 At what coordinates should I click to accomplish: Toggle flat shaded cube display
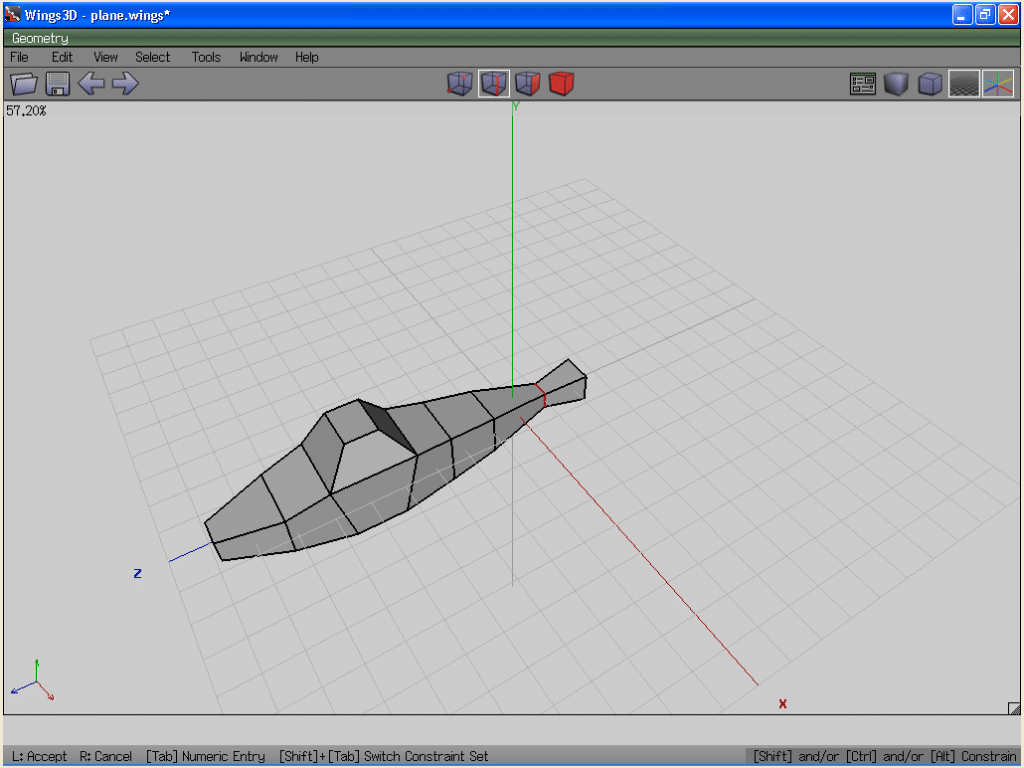[x=896, y=84]
